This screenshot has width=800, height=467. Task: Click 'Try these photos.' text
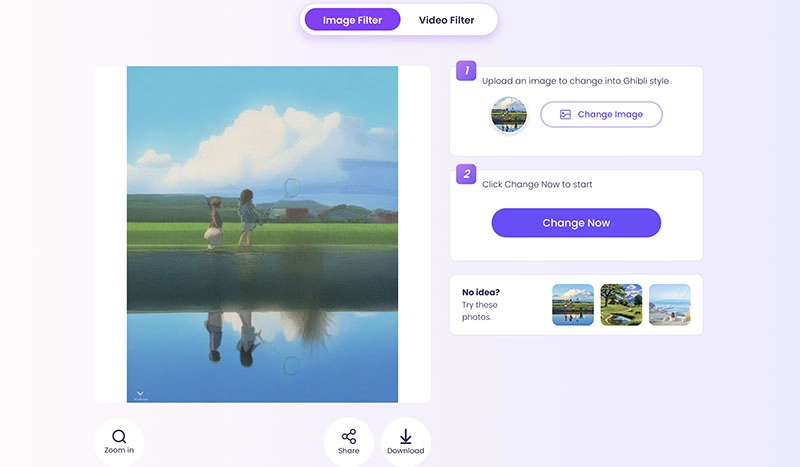pos(480,311)
